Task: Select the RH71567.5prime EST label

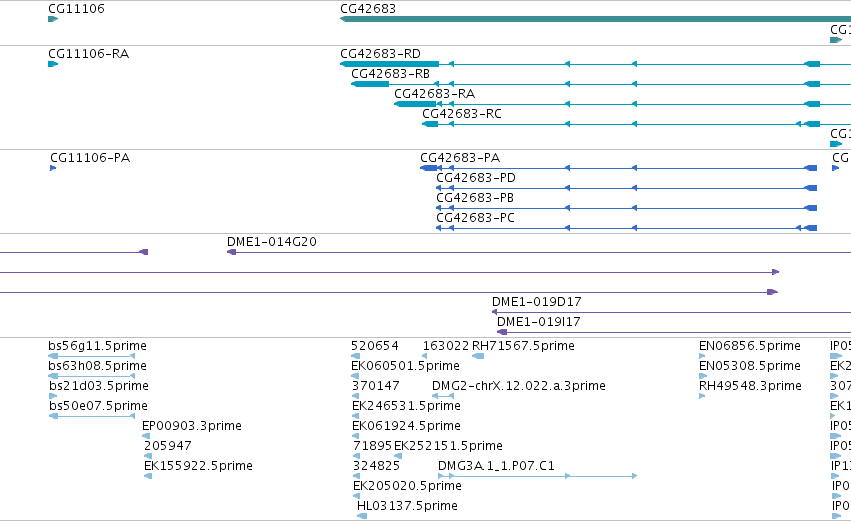Action: point(524,346)
